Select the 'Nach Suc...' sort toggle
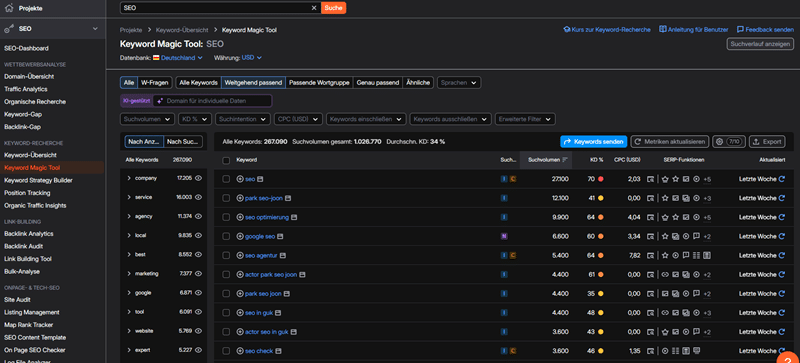800x363 pixels. tap(184, 142)
